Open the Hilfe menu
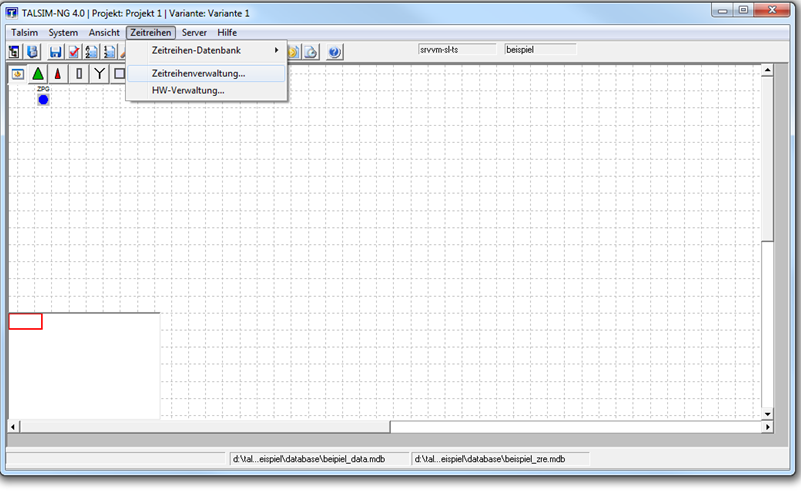Viewport: 801px width, 495px height. (x=227, y=33)
